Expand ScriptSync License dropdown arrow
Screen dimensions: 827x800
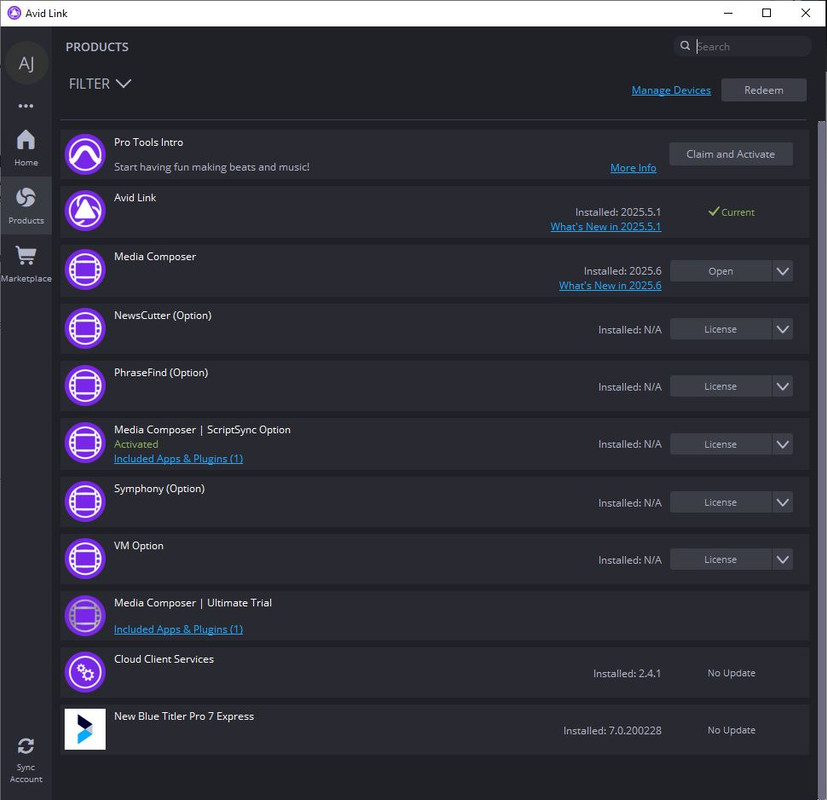point(783,445)
